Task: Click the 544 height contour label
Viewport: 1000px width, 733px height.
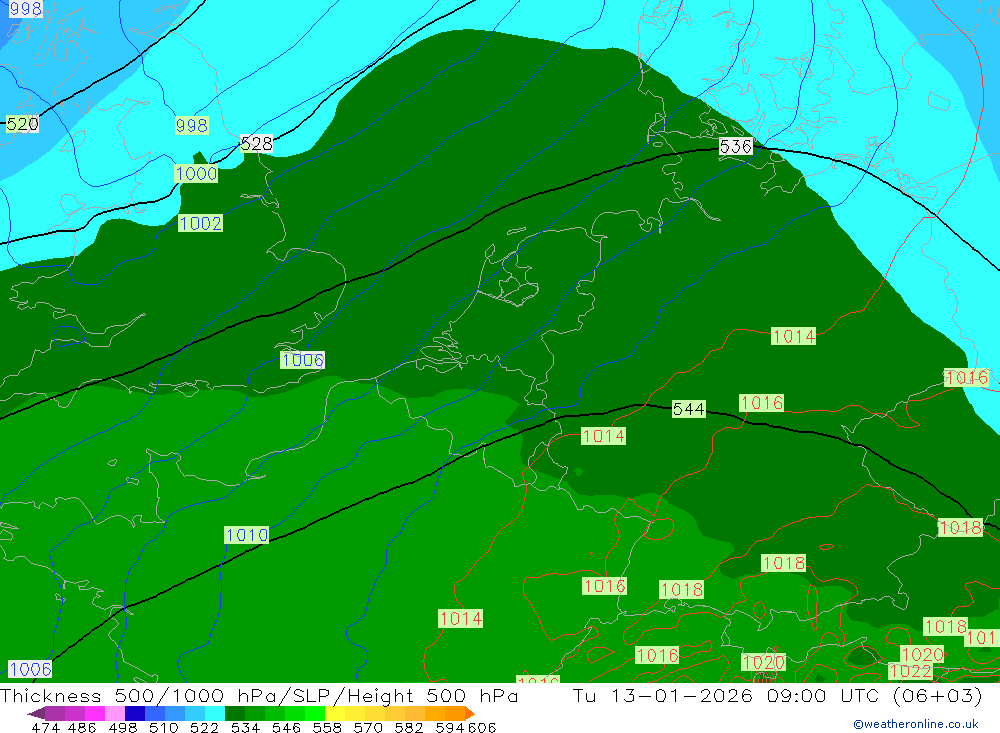Action: (689, 409)
